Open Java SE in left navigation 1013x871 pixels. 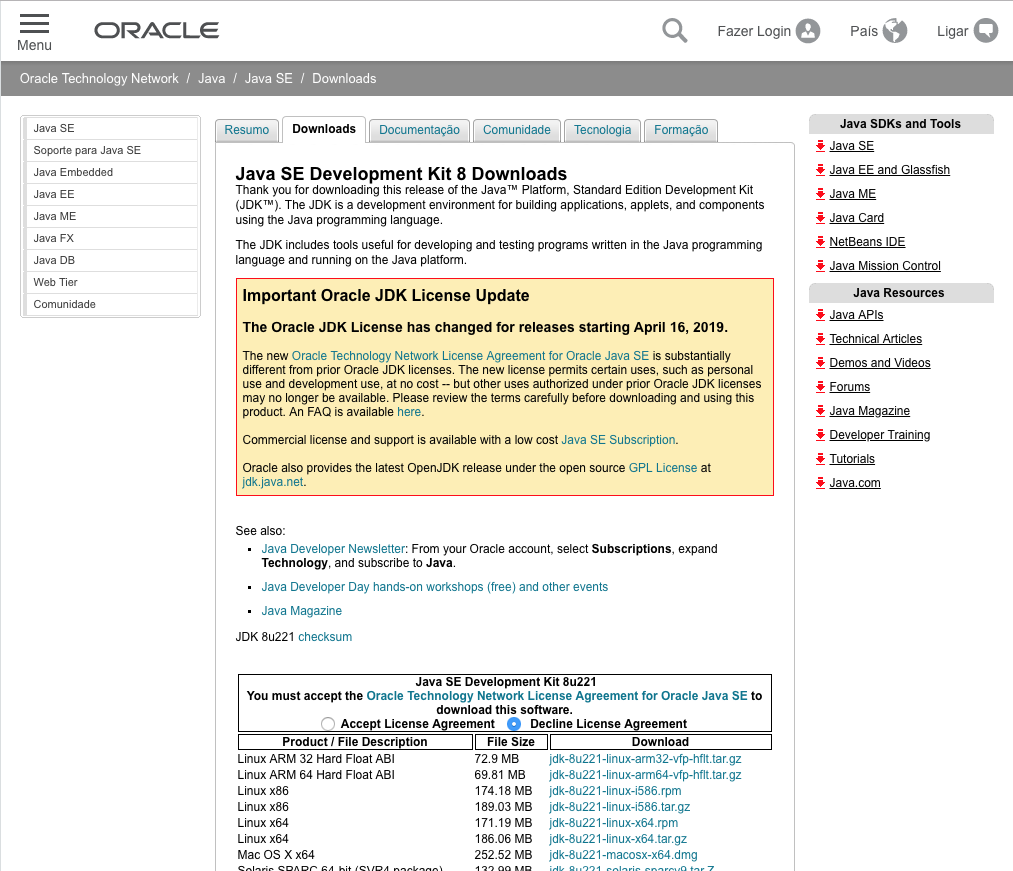[111, 128]
